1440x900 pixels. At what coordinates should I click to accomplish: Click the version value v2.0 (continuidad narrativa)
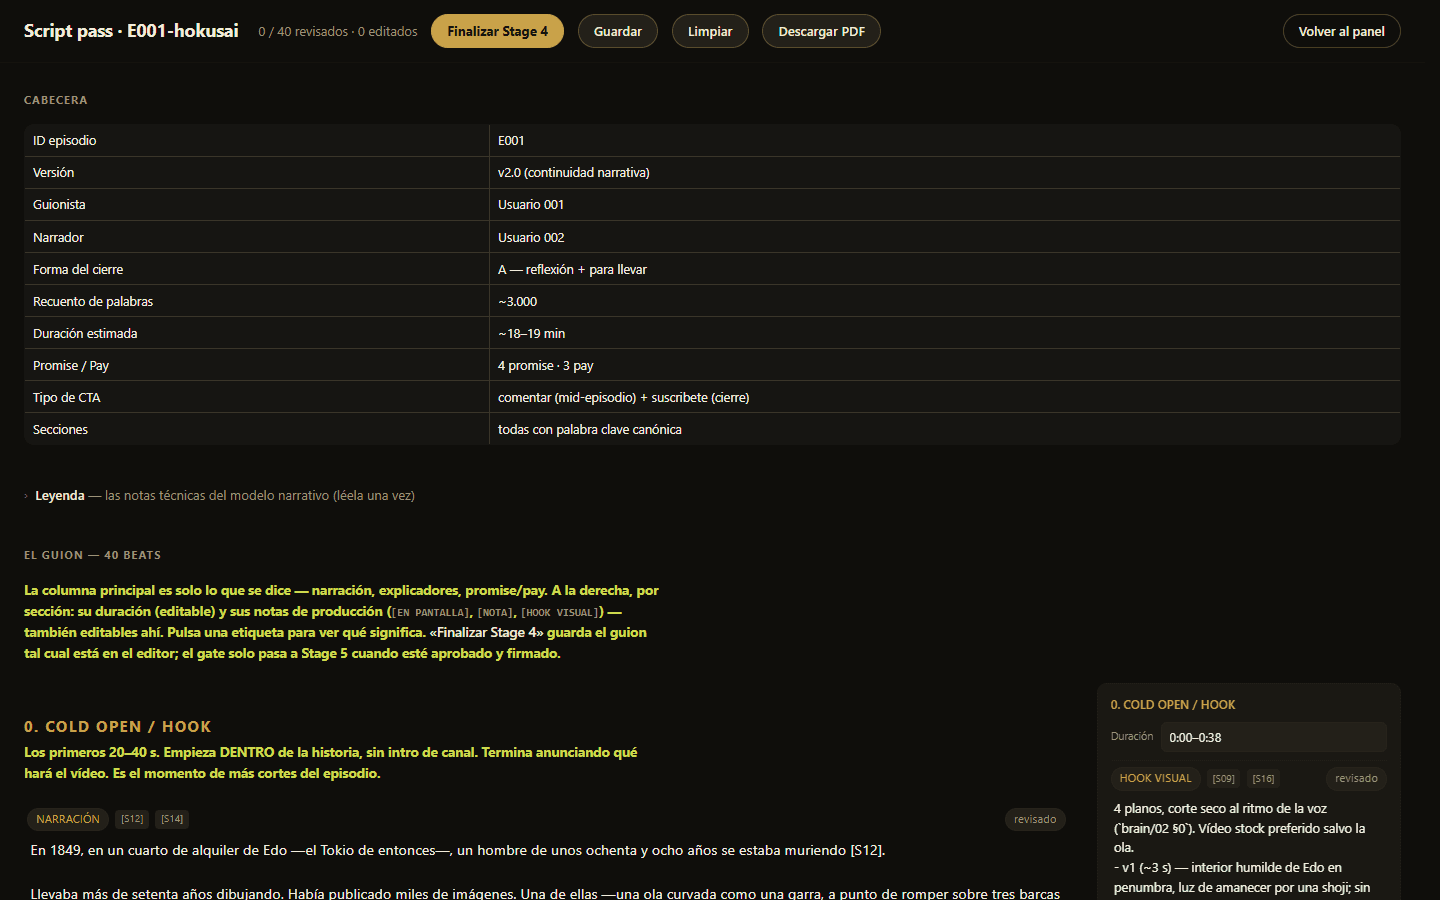pyautogui.click(x=574, y=173)
